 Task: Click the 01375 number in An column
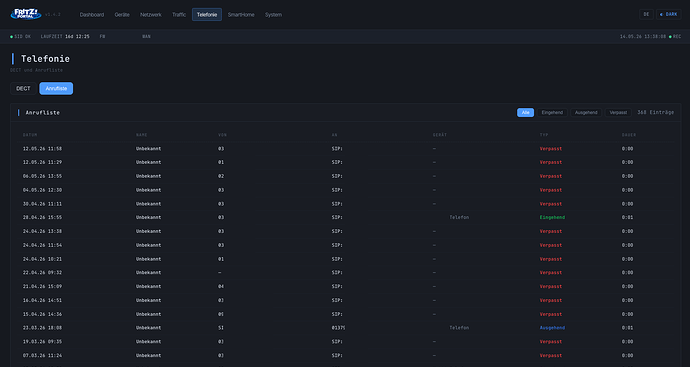point(338,328)
